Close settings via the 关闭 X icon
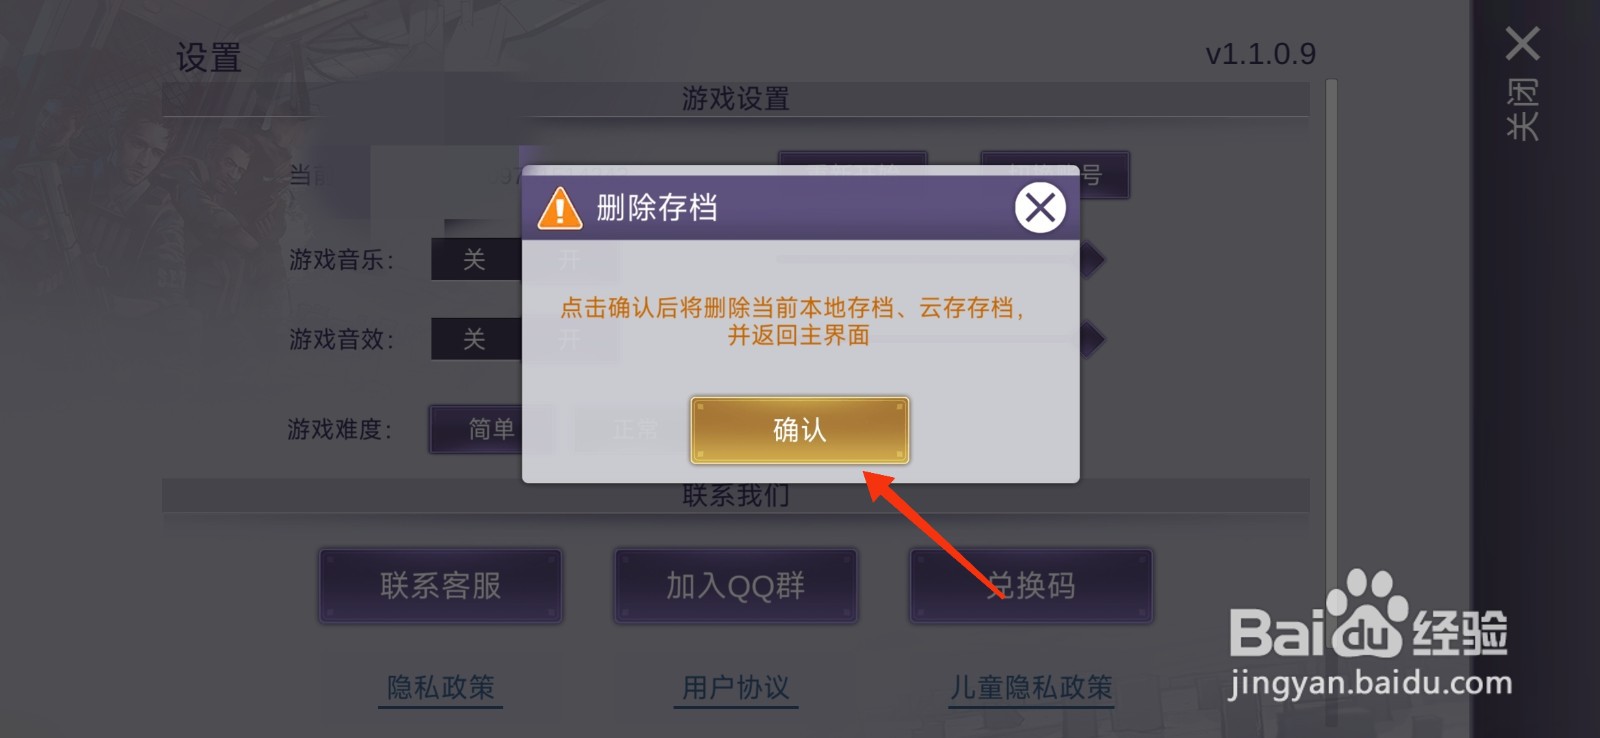This screenshot has width=1600, height=738. (x=1522, y=44)
